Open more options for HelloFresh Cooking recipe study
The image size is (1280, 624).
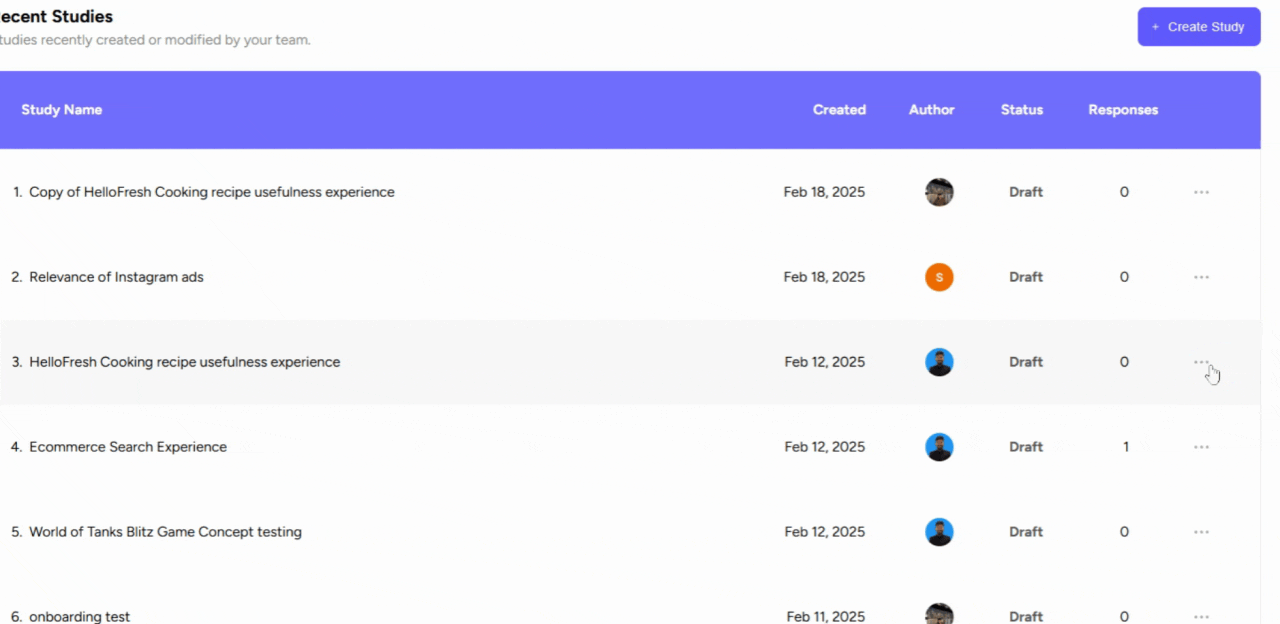click(x=1201, y=362)
